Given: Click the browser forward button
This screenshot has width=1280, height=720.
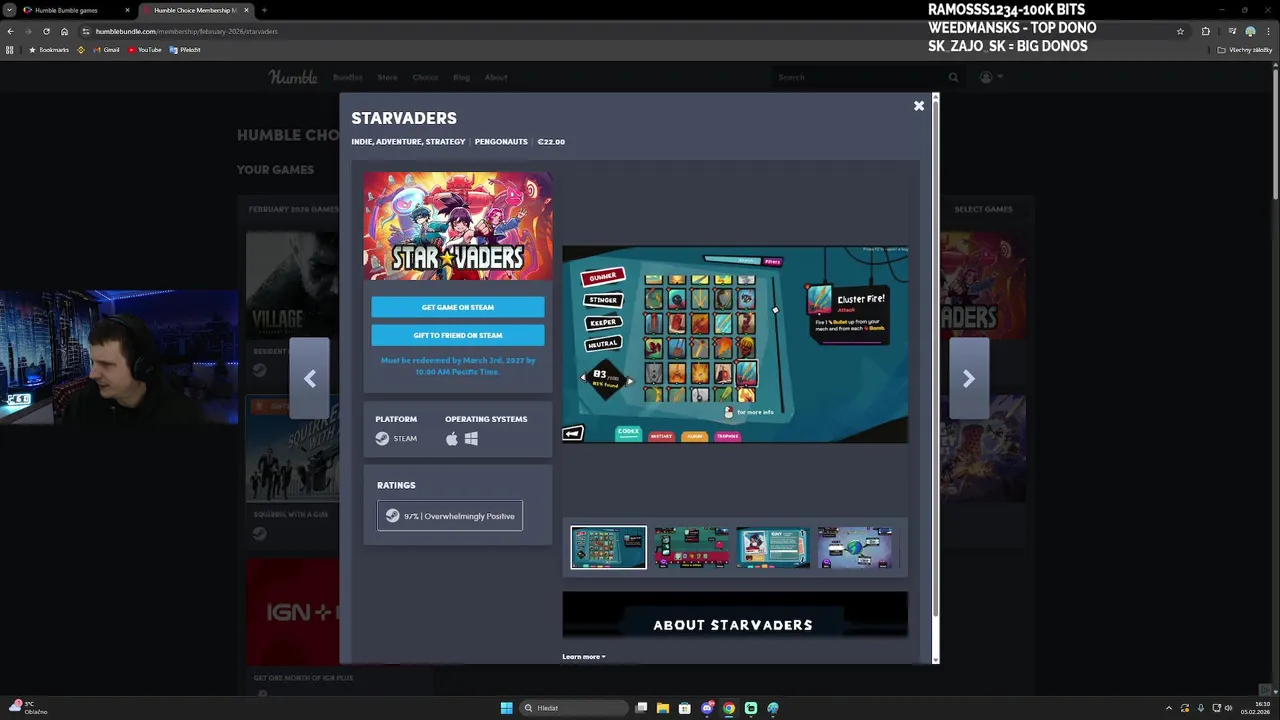Looking at the screenshot, I should [x=28, y=31].
